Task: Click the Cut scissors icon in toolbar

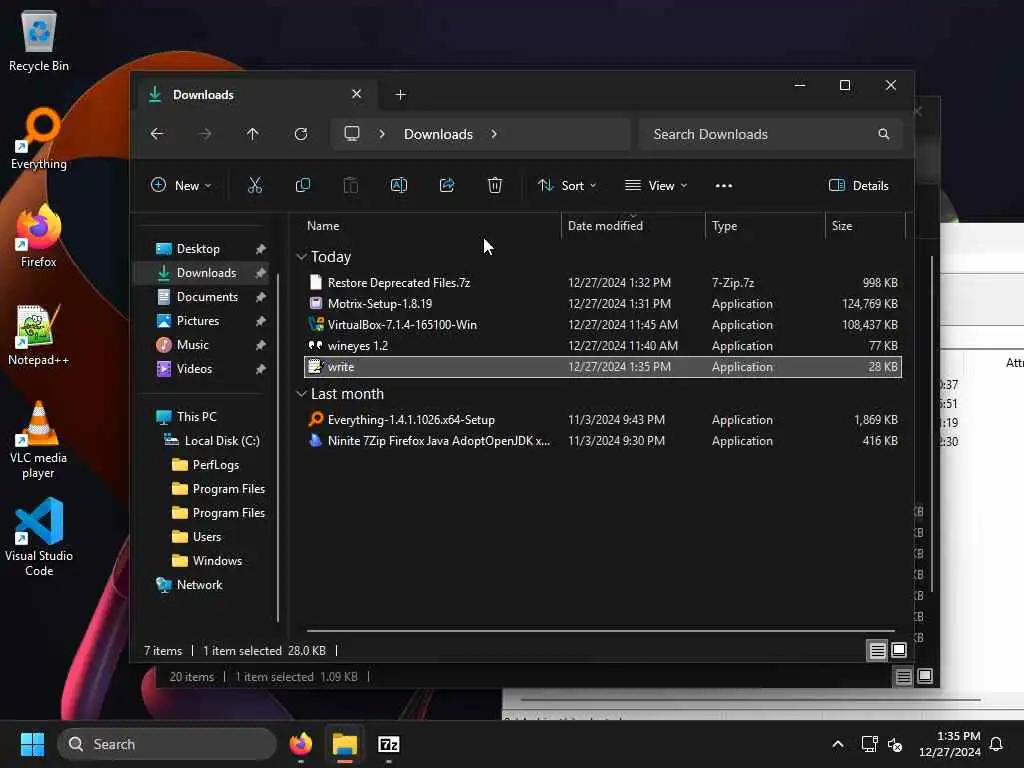Action: (255, 185)
